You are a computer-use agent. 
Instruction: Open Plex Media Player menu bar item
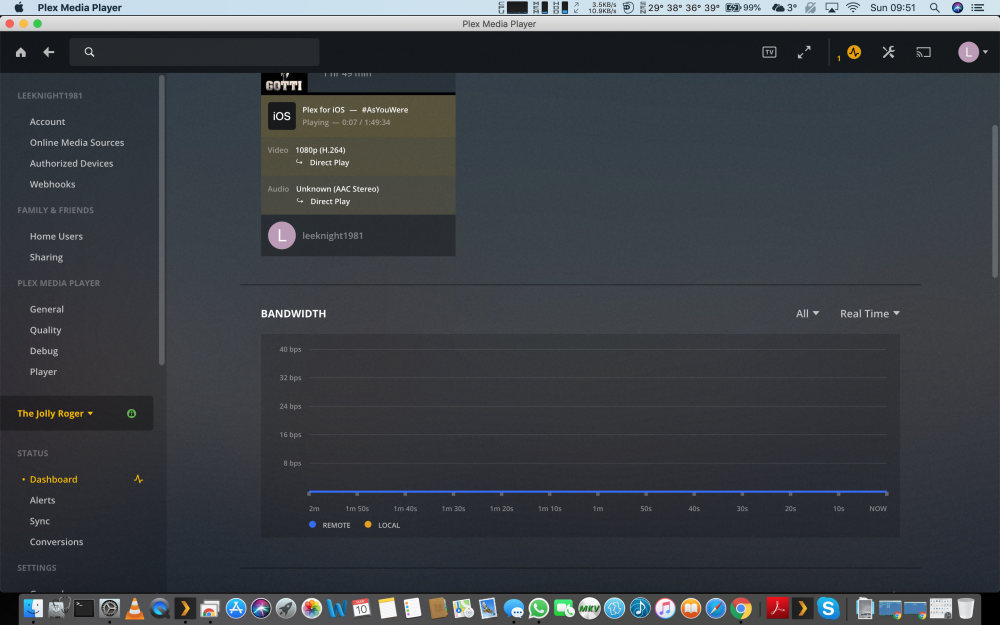[80, 8]
